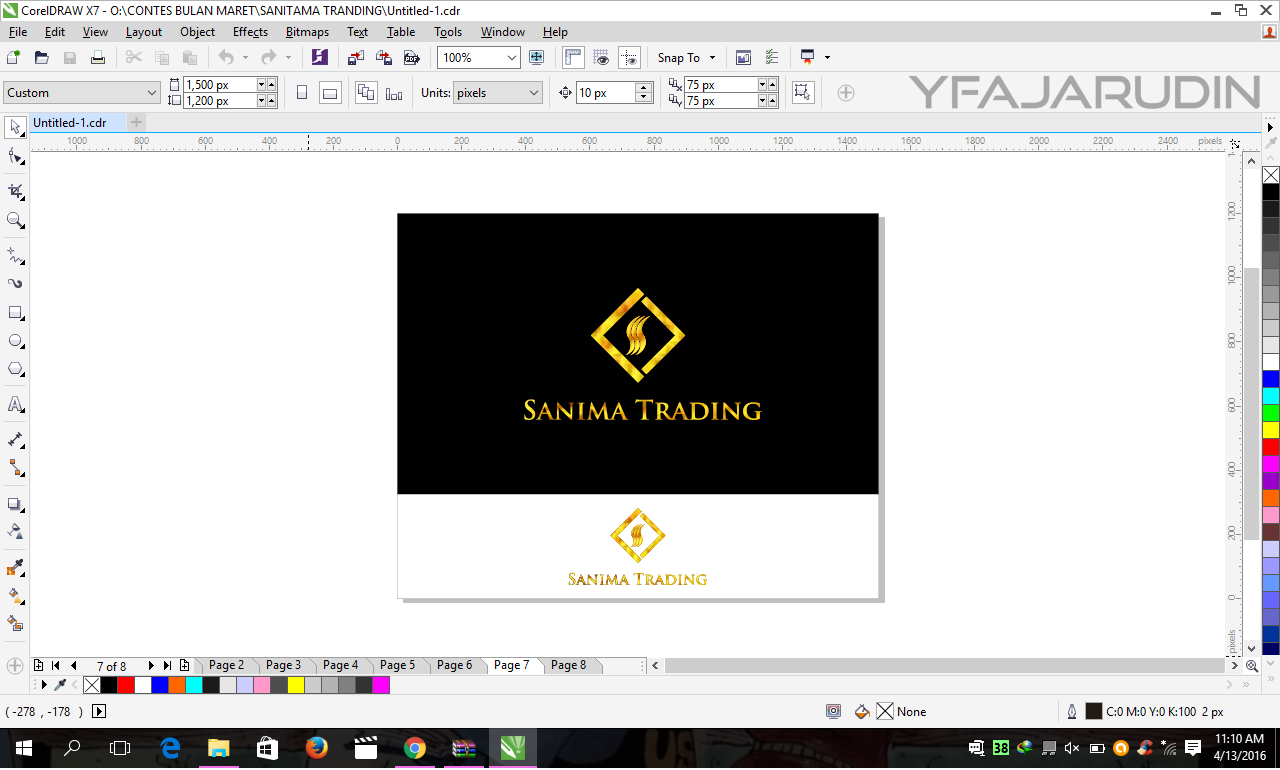Select the Rectangle tool
This screenshot has width=1280, height=770.
(x=14, y=312)
